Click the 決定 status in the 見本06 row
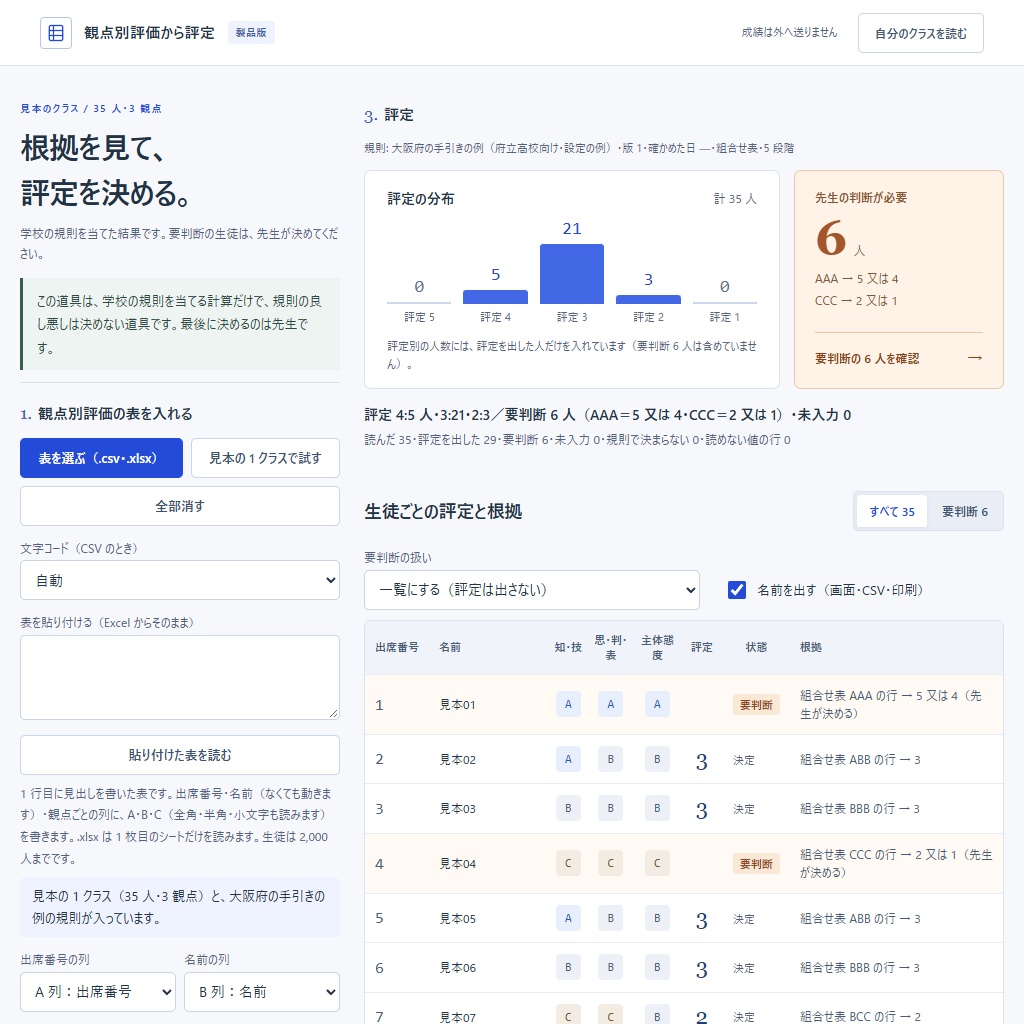This screenshot has width=1024, height=1024. tap(743, 967)
